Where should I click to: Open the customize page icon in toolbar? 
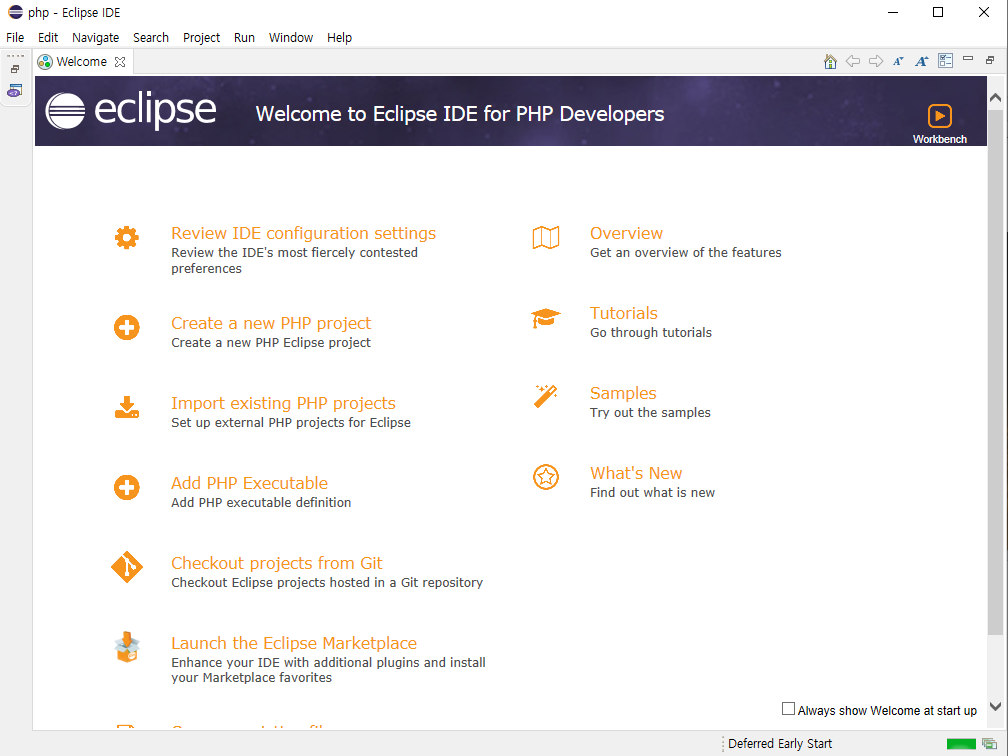945,60
